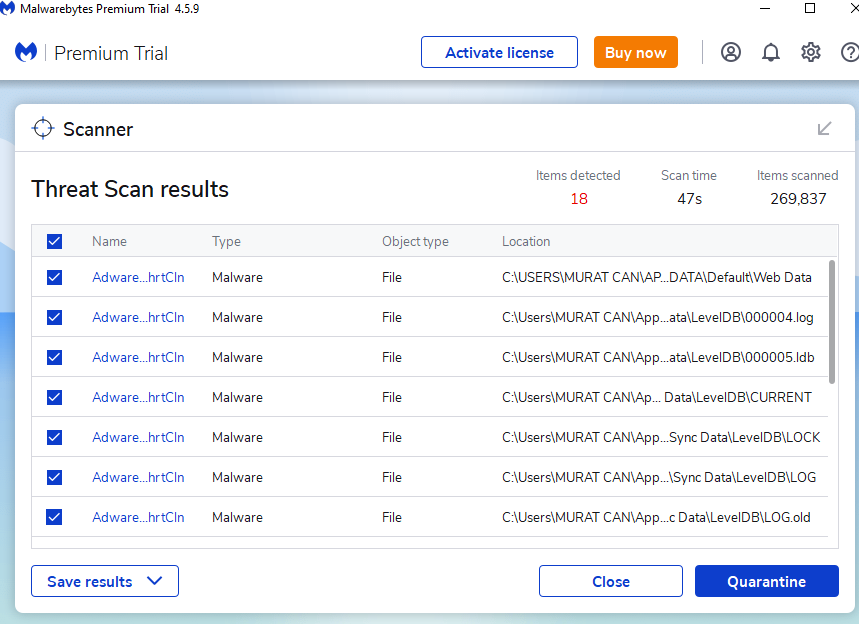Expand the Save results dropdown

pos(105,581)
